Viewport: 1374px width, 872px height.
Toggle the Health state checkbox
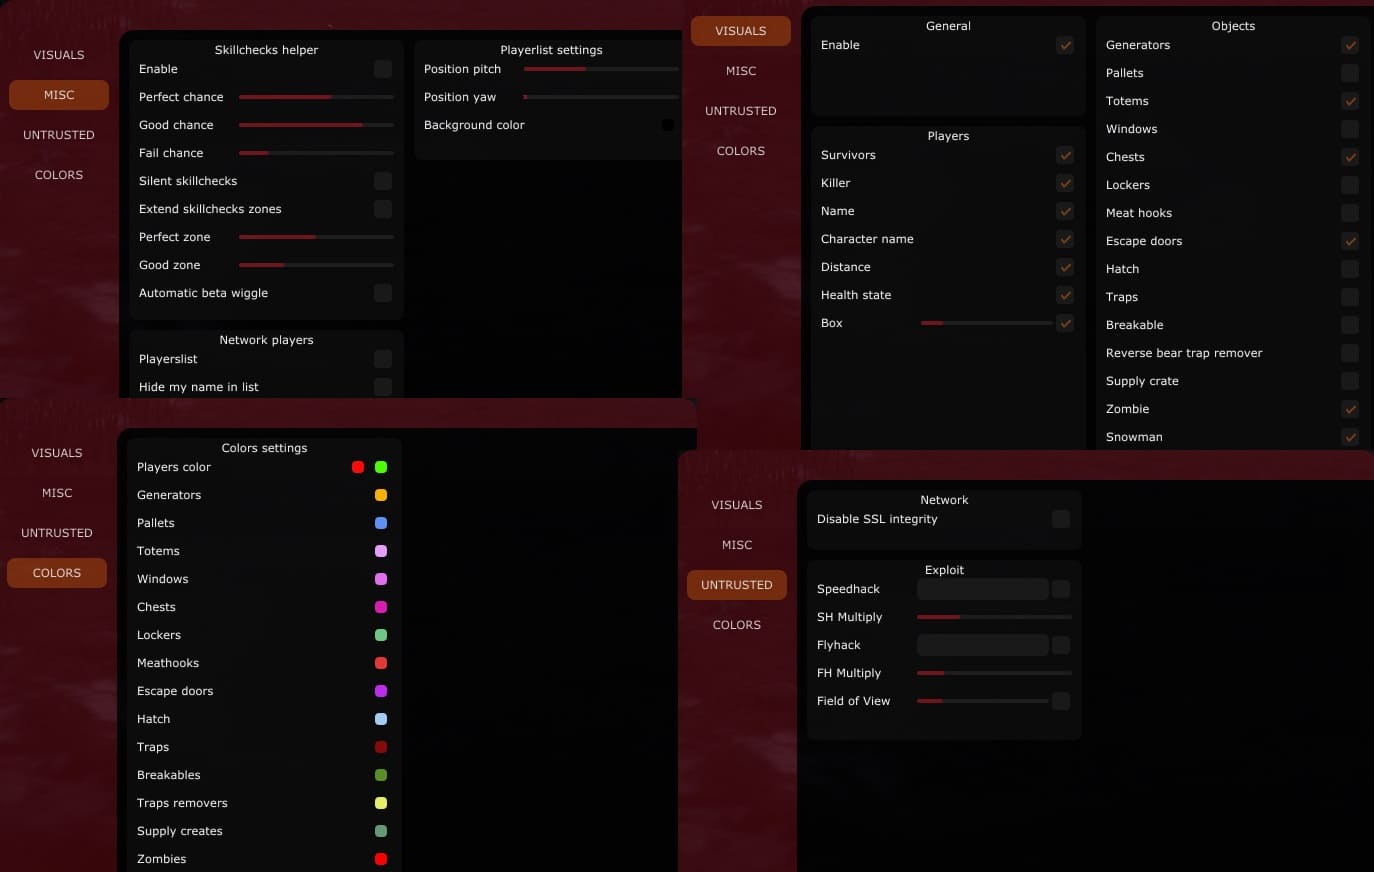[1065, 295]
